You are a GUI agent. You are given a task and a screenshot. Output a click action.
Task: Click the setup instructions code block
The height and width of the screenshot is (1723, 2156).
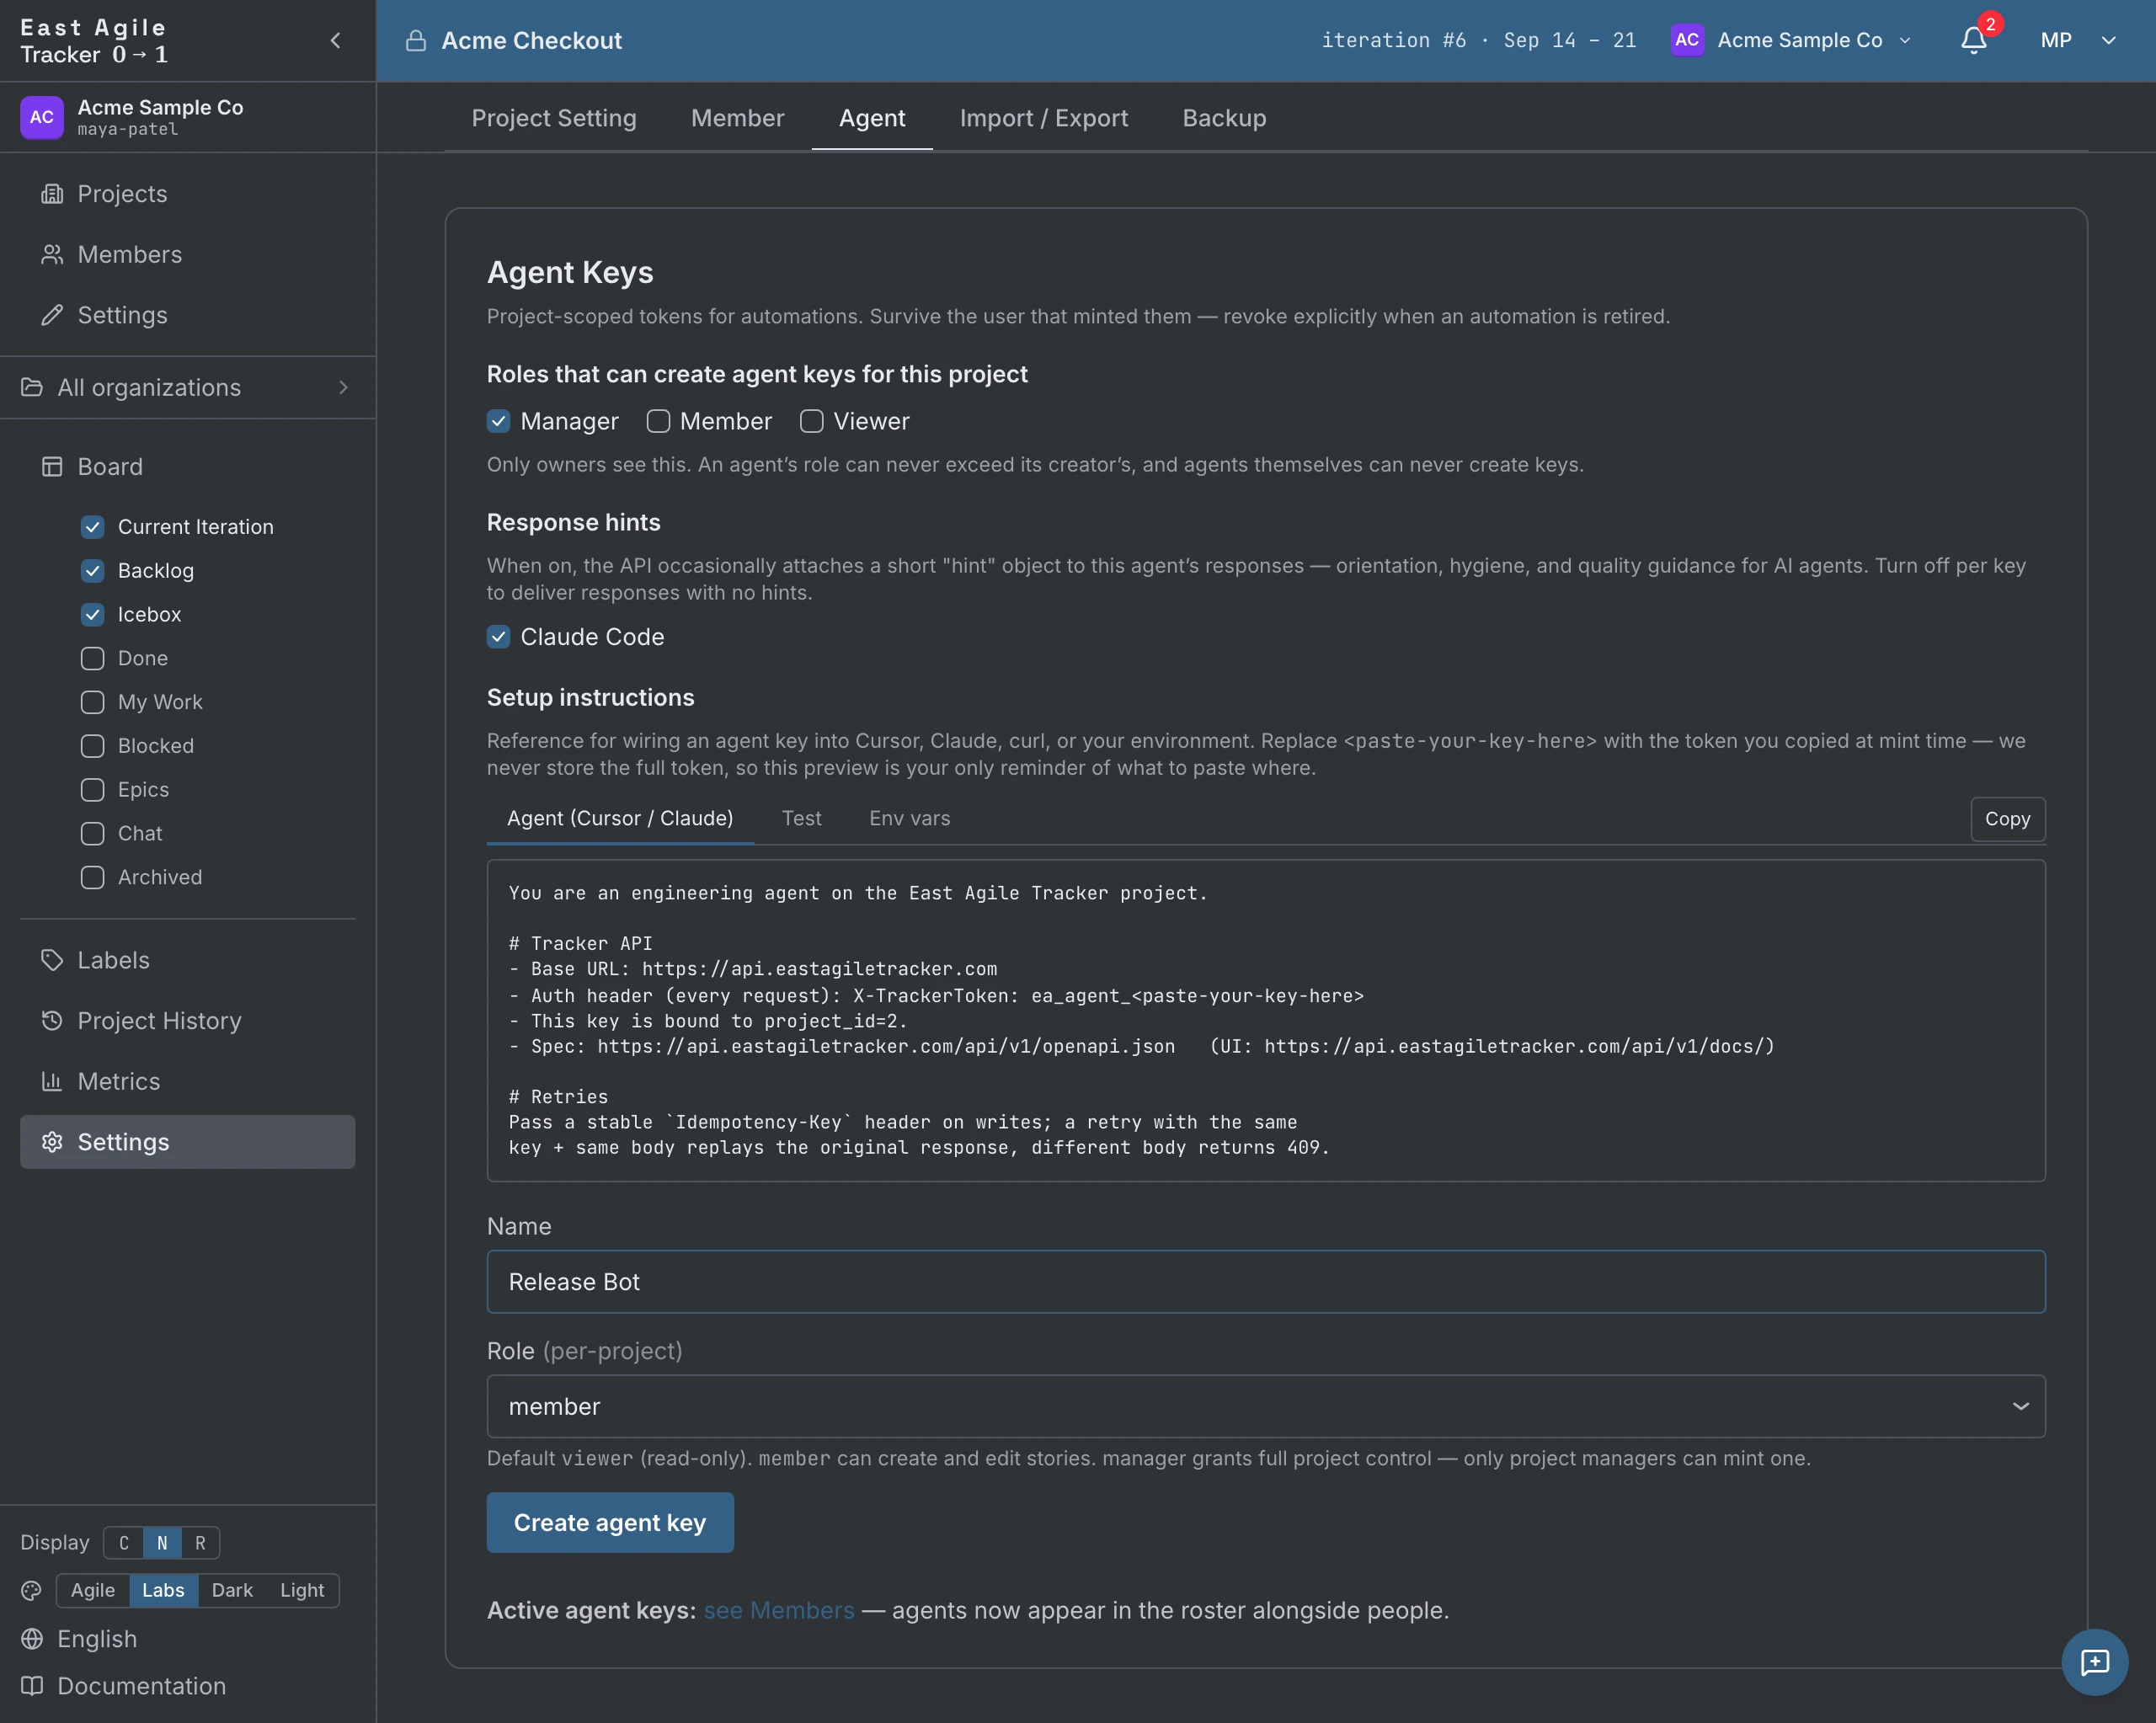(x=1265, y=1021)
